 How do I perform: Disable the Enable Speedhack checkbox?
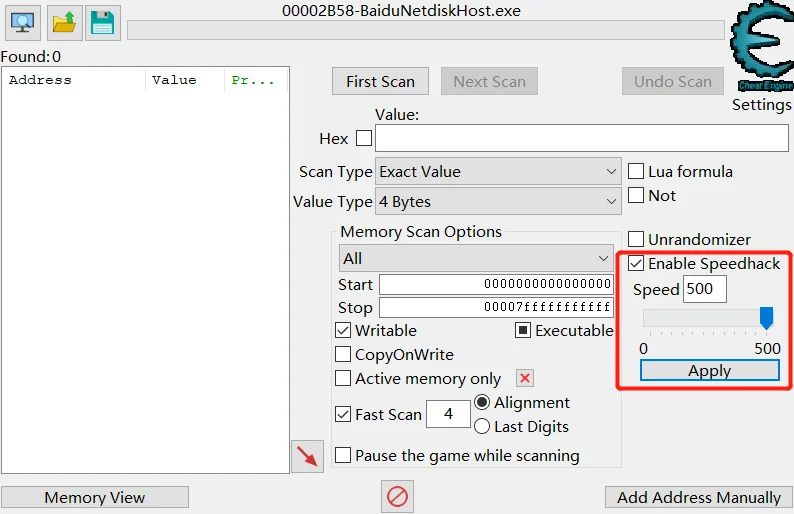tap(636, 263)
